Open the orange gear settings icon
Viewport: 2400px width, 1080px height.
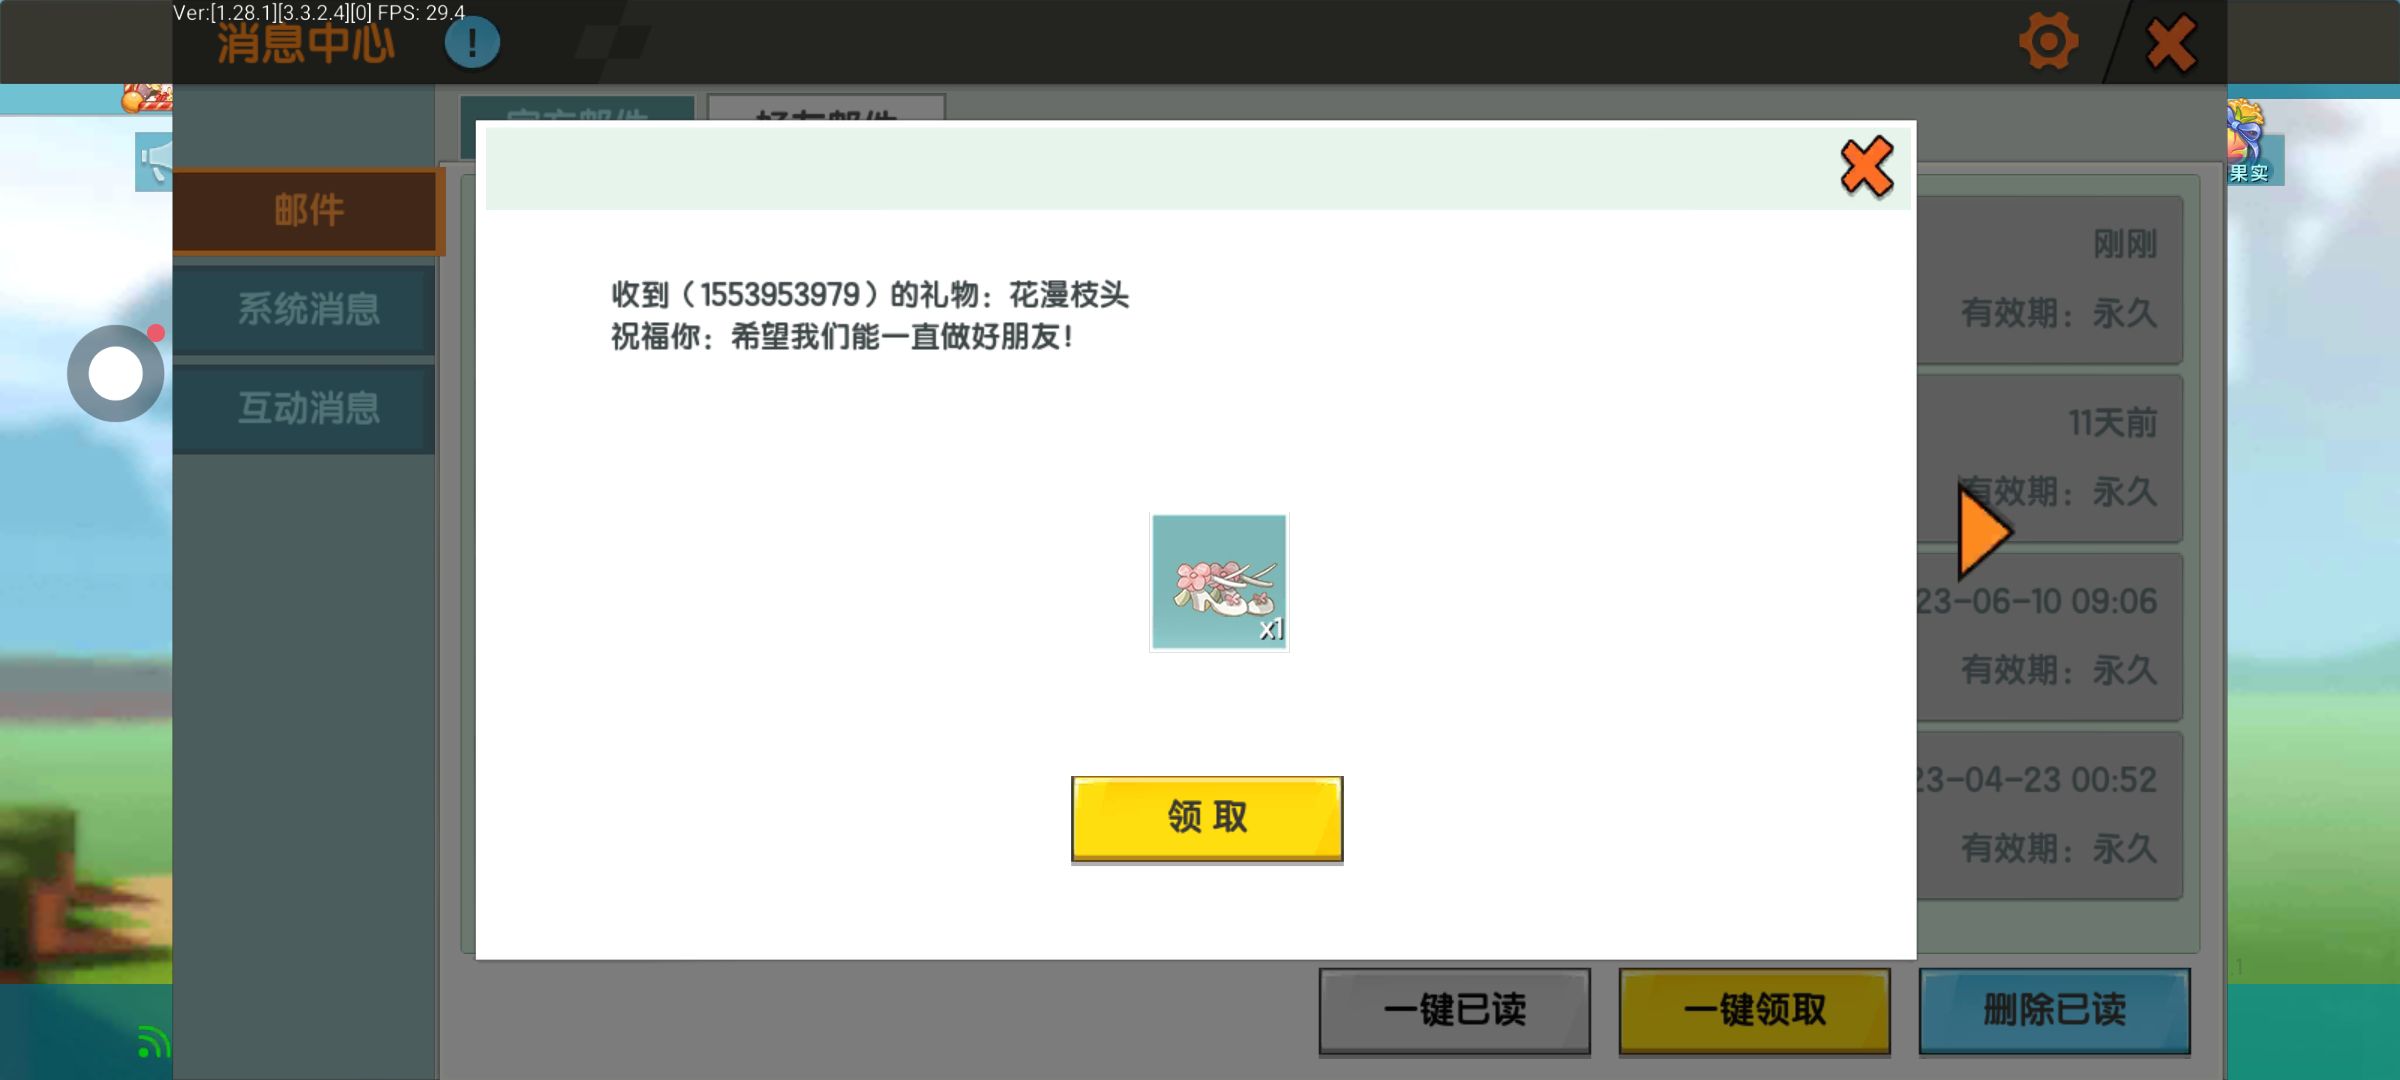2047,42
